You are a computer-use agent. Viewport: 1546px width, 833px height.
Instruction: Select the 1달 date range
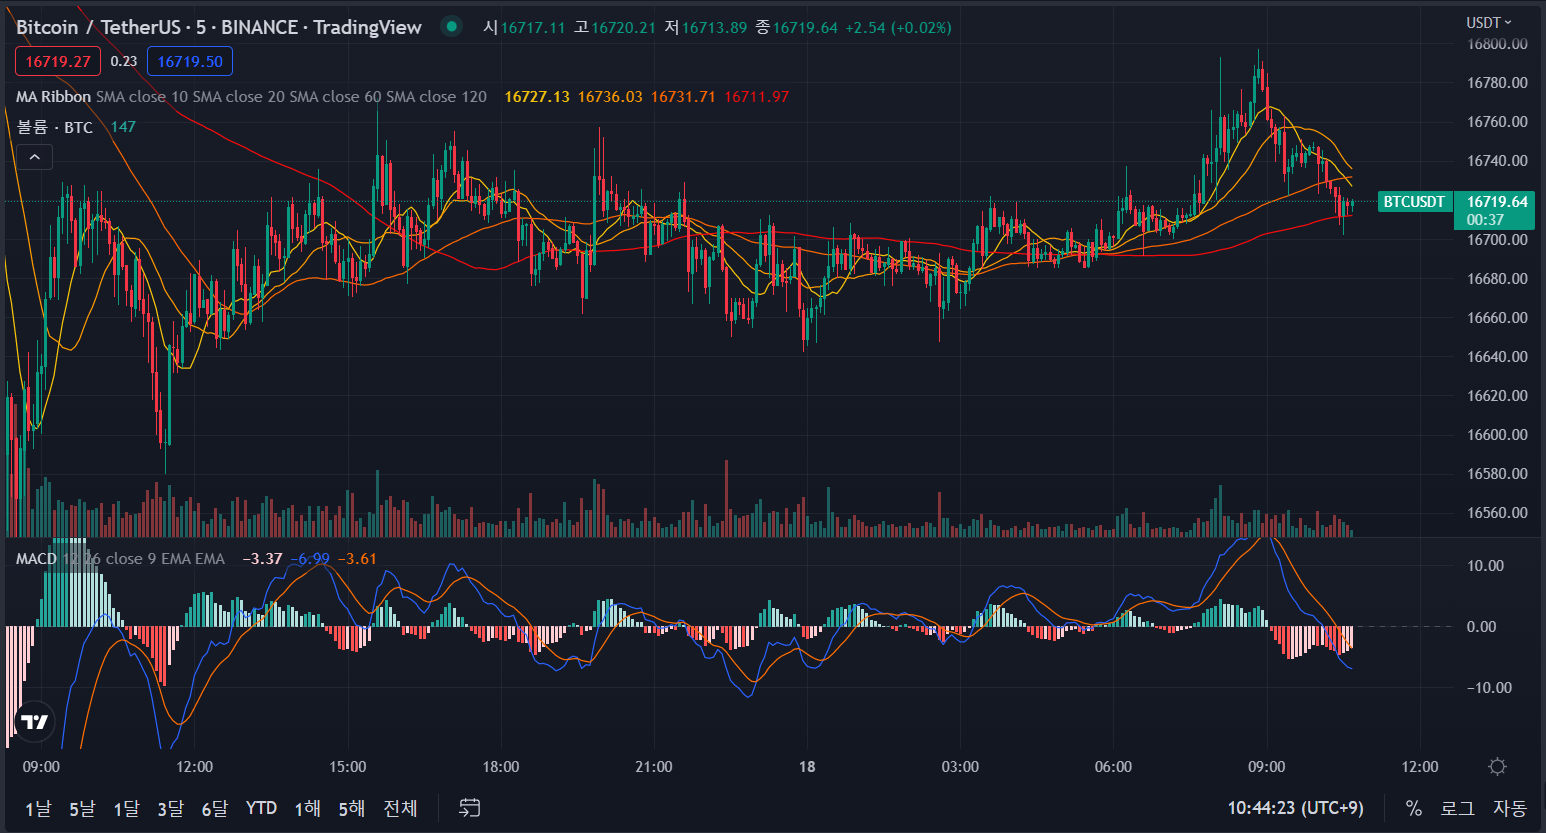(126, 808)
